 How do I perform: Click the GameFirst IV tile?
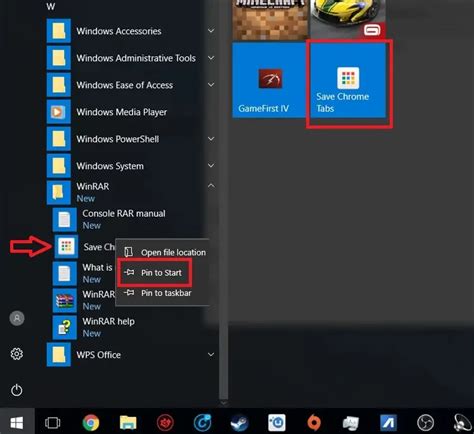coord(269,80)
